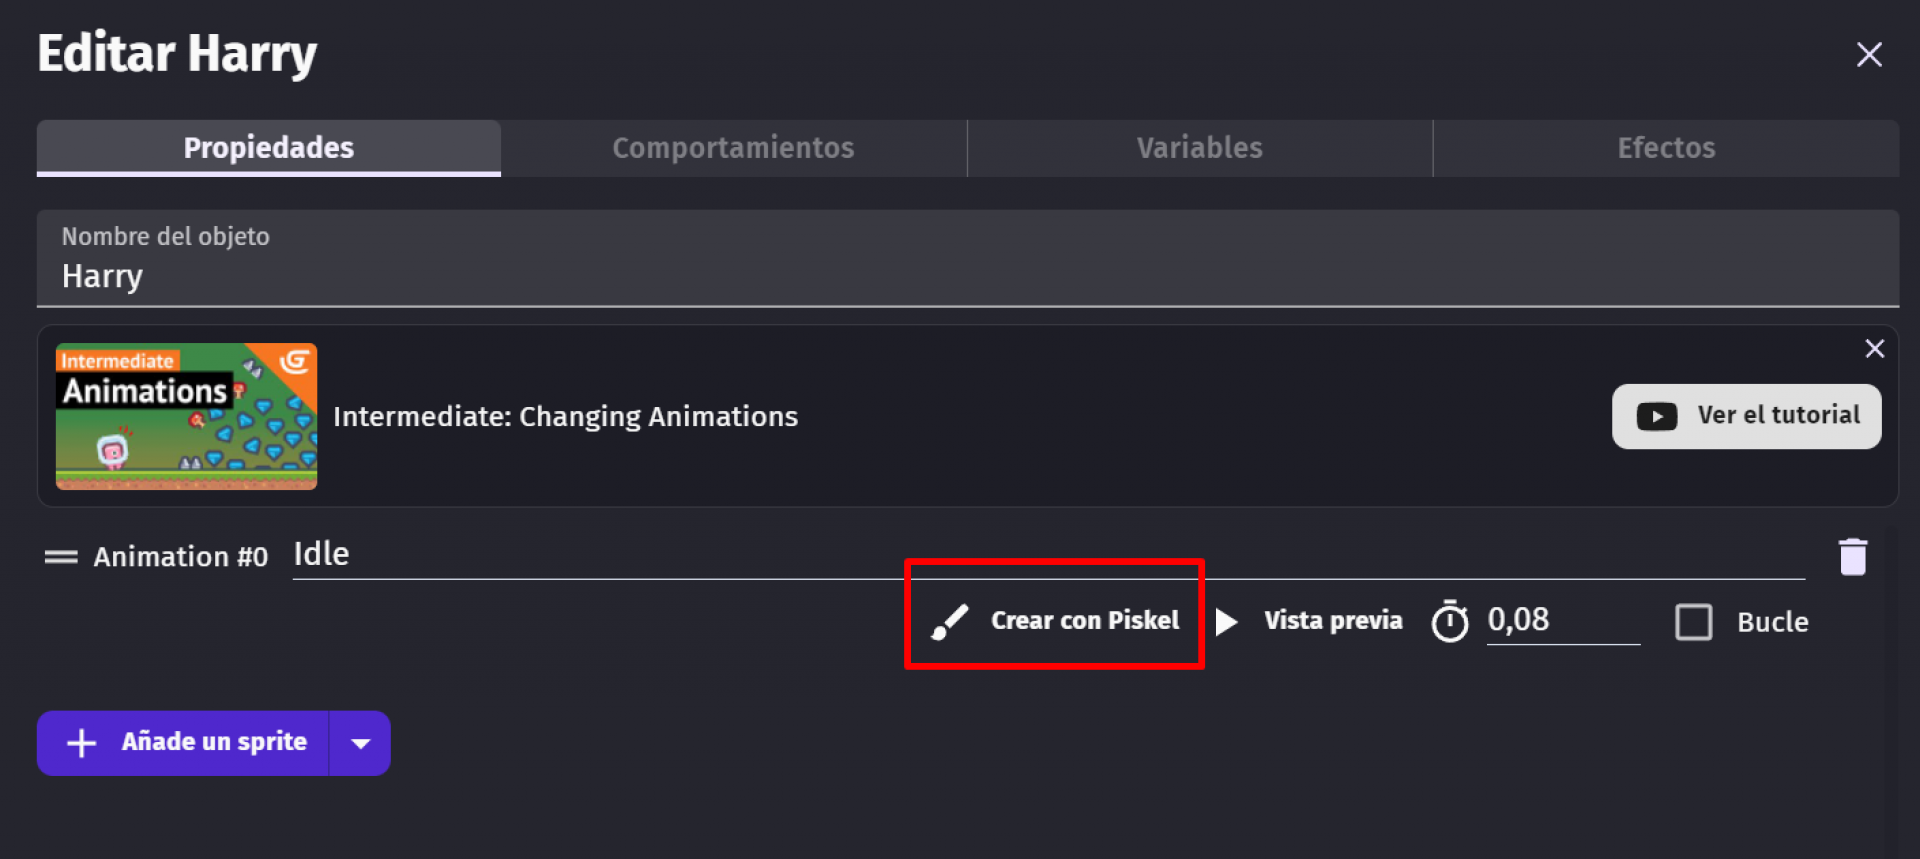Switch to the Comportamientos tab
Viewport: 1920px width, 859px height.
tap(733, 148)
